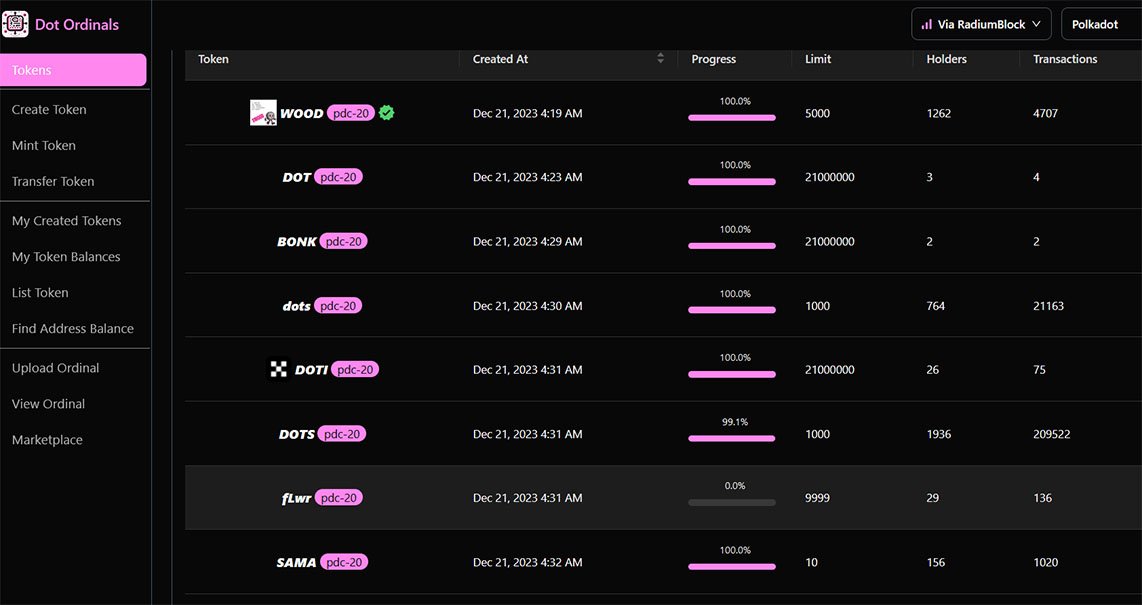Select the Tokens sidebar item
This screenshot has width=1142, height=605.
coord(74,70)
